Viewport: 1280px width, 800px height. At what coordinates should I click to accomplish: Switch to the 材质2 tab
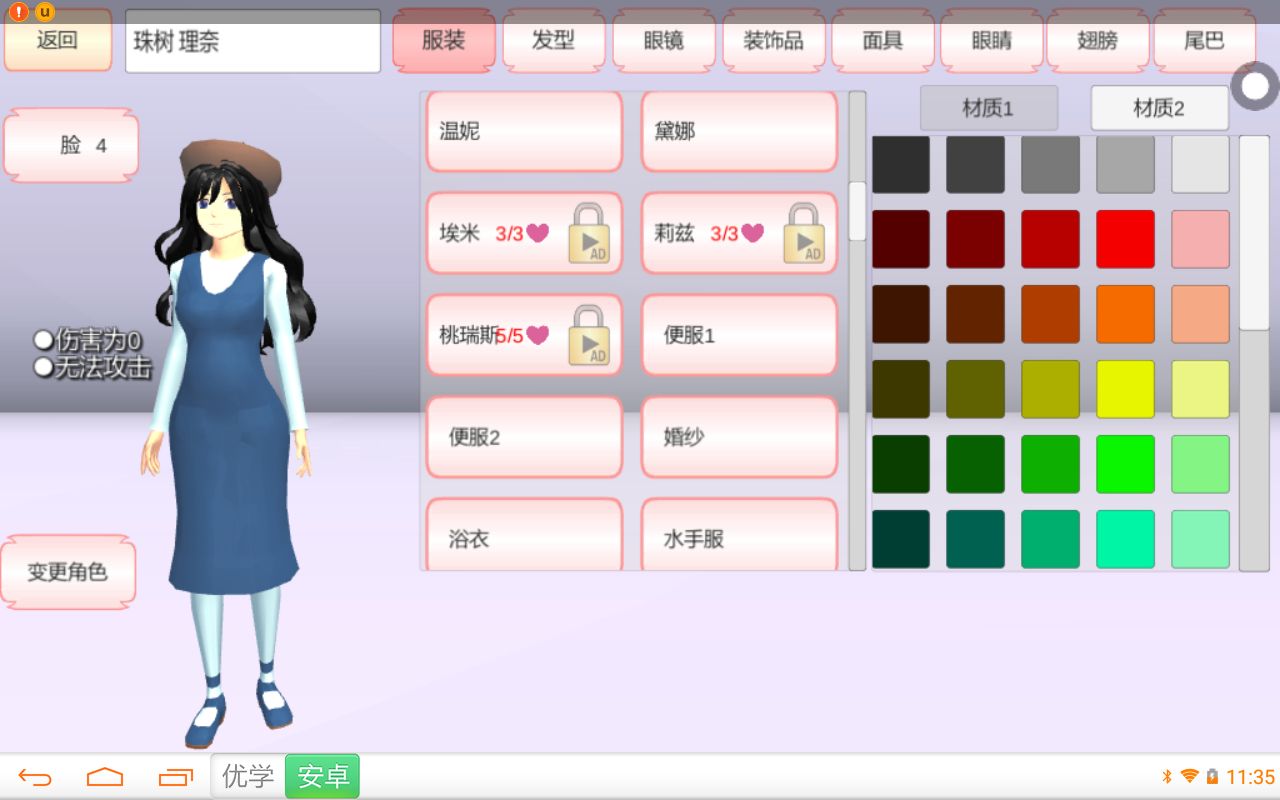(1158, 108)
